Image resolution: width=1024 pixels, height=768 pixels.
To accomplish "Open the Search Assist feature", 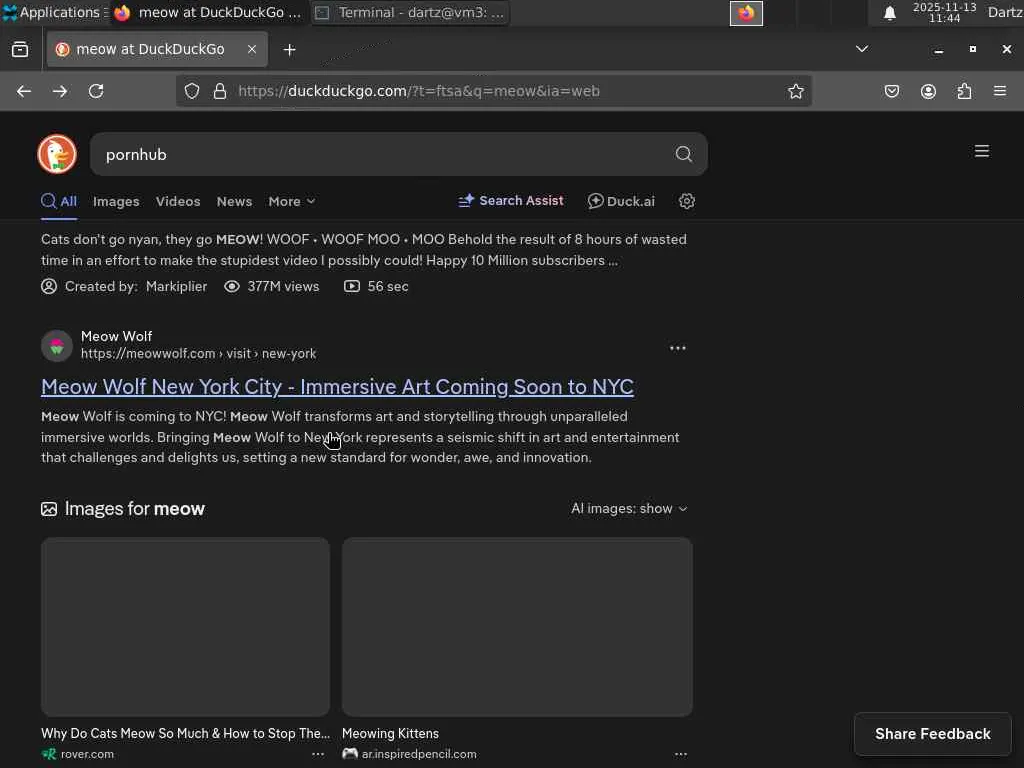I will click(x=511, y=201).
